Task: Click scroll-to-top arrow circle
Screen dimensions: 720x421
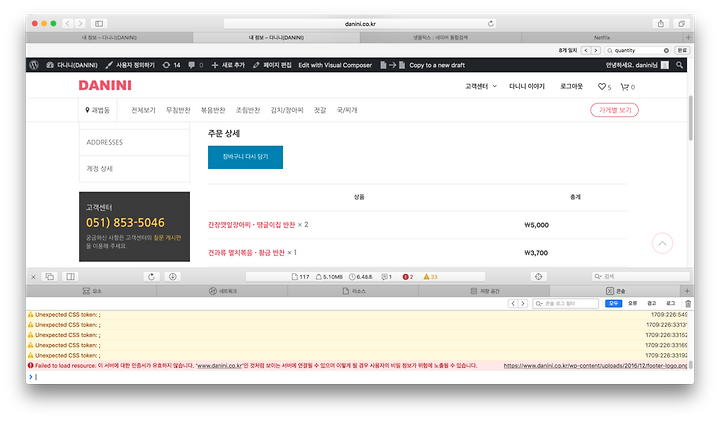Action: 662,243
